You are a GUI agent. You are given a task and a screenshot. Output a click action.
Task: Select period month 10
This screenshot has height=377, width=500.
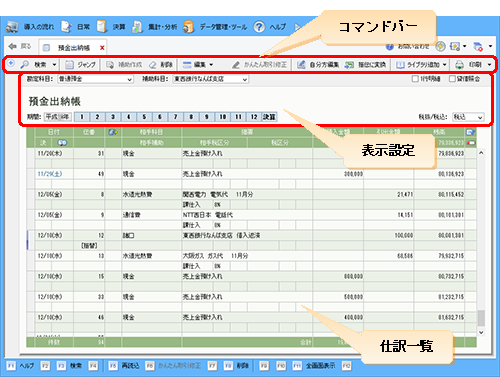(222, 117)
